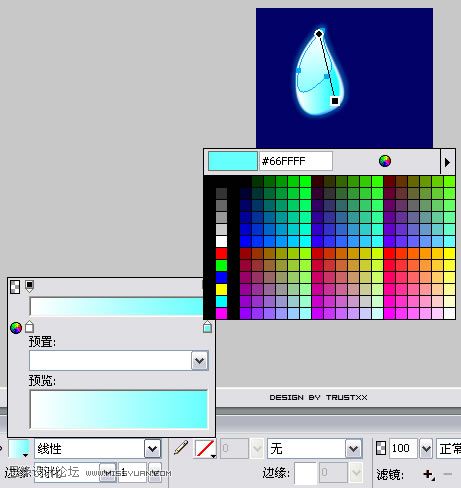Screen dimensions: 461x488
Task: Open the opacity 100 dropdown arrow
Action: point(426,449)
